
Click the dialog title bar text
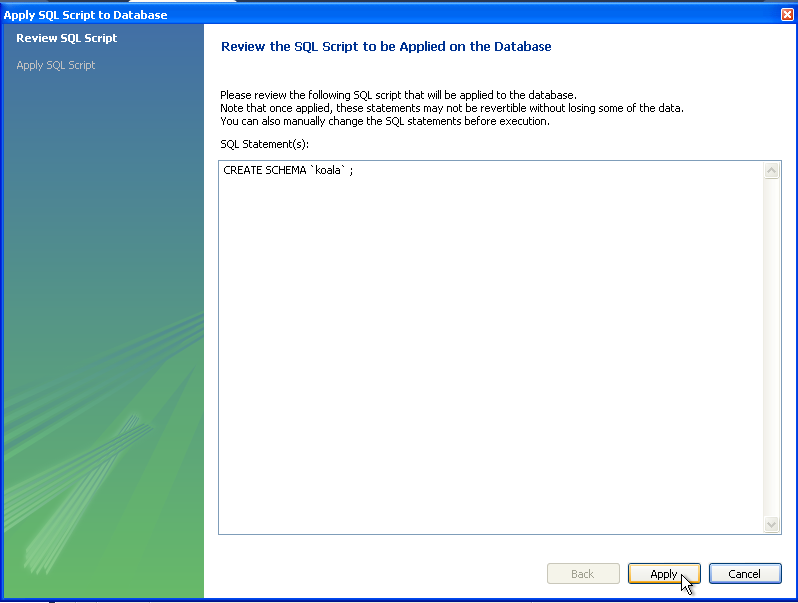point(86,15)
